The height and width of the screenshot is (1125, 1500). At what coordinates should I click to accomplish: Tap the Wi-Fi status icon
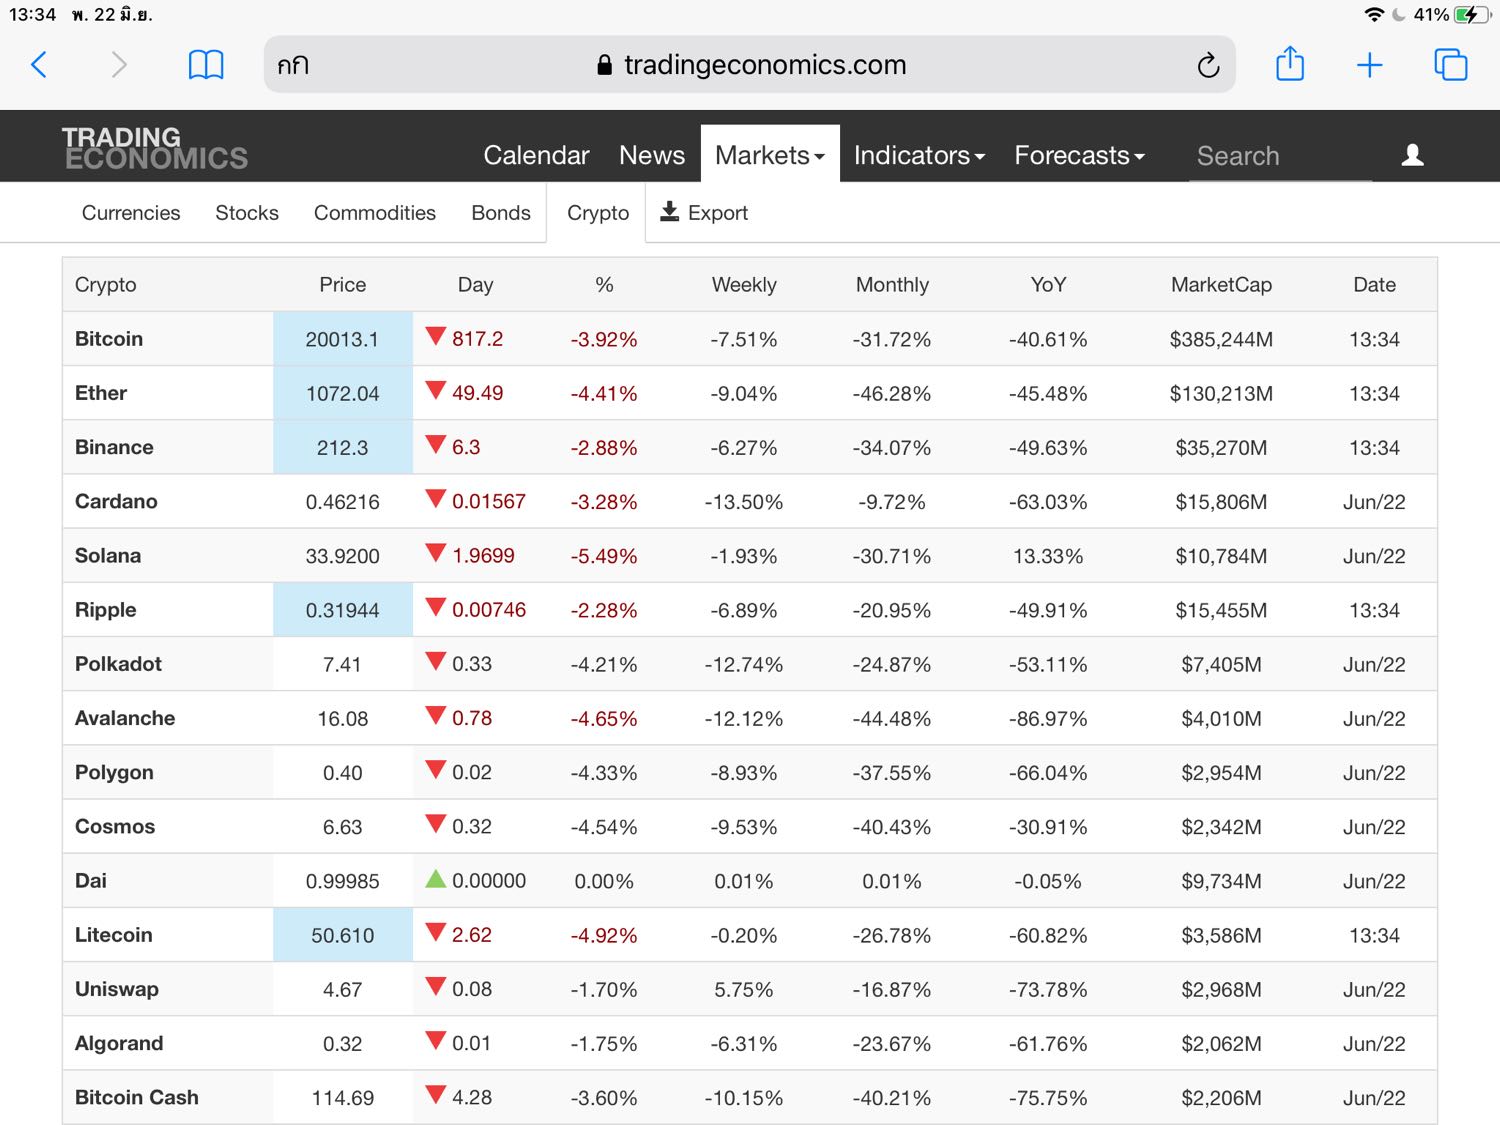coord(1374,15)
